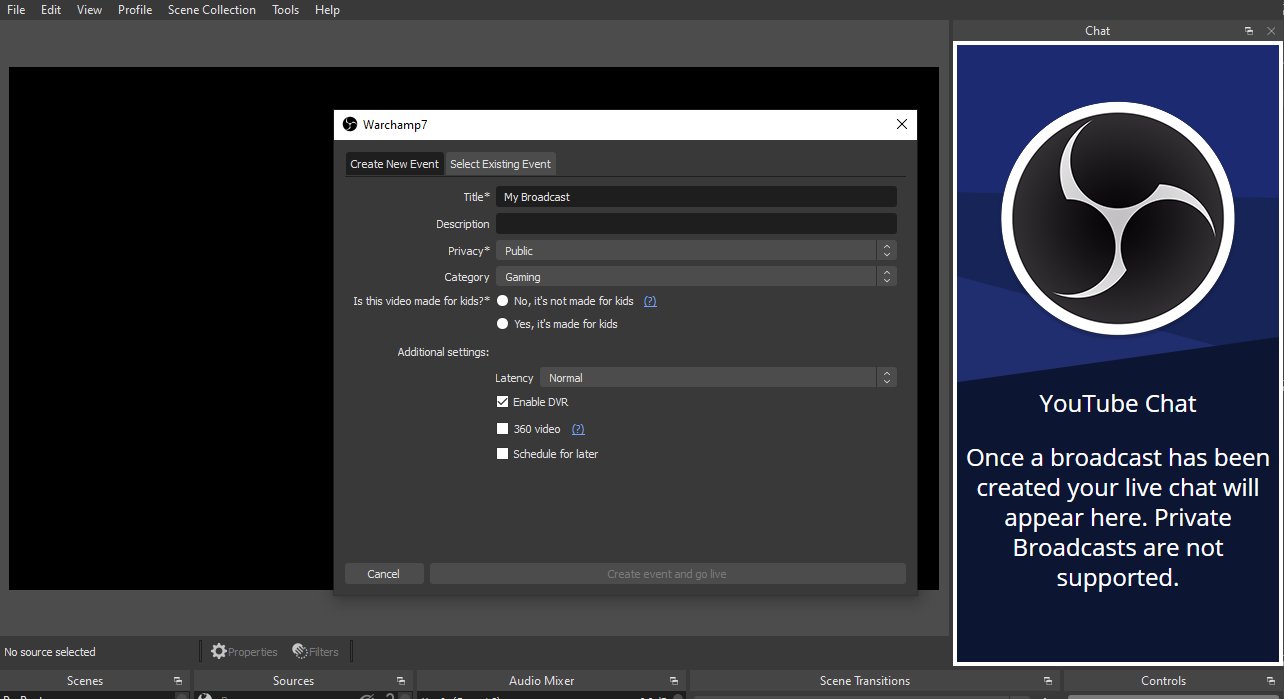Uncheck the Enable DVR checkbox
Image resolution: width=1284 pixels, height=699 pixels.
503,402
